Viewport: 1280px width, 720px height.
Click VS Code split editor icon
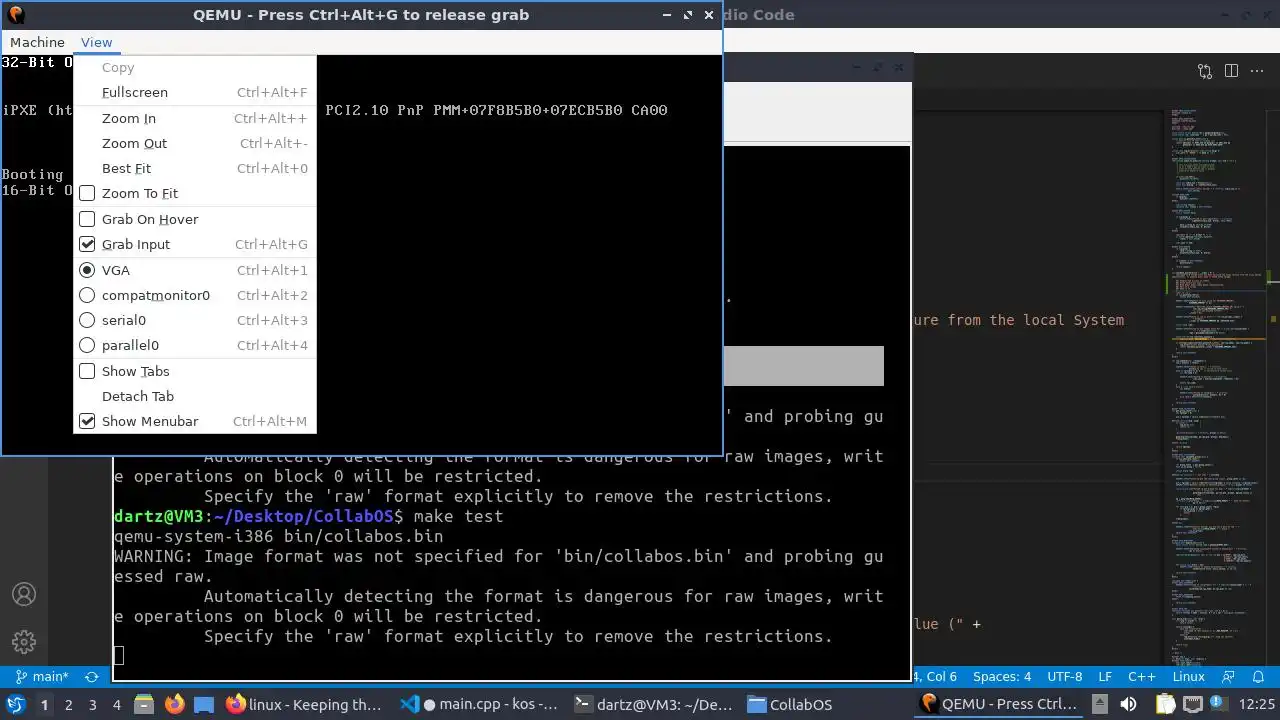tap(1231, 71)
